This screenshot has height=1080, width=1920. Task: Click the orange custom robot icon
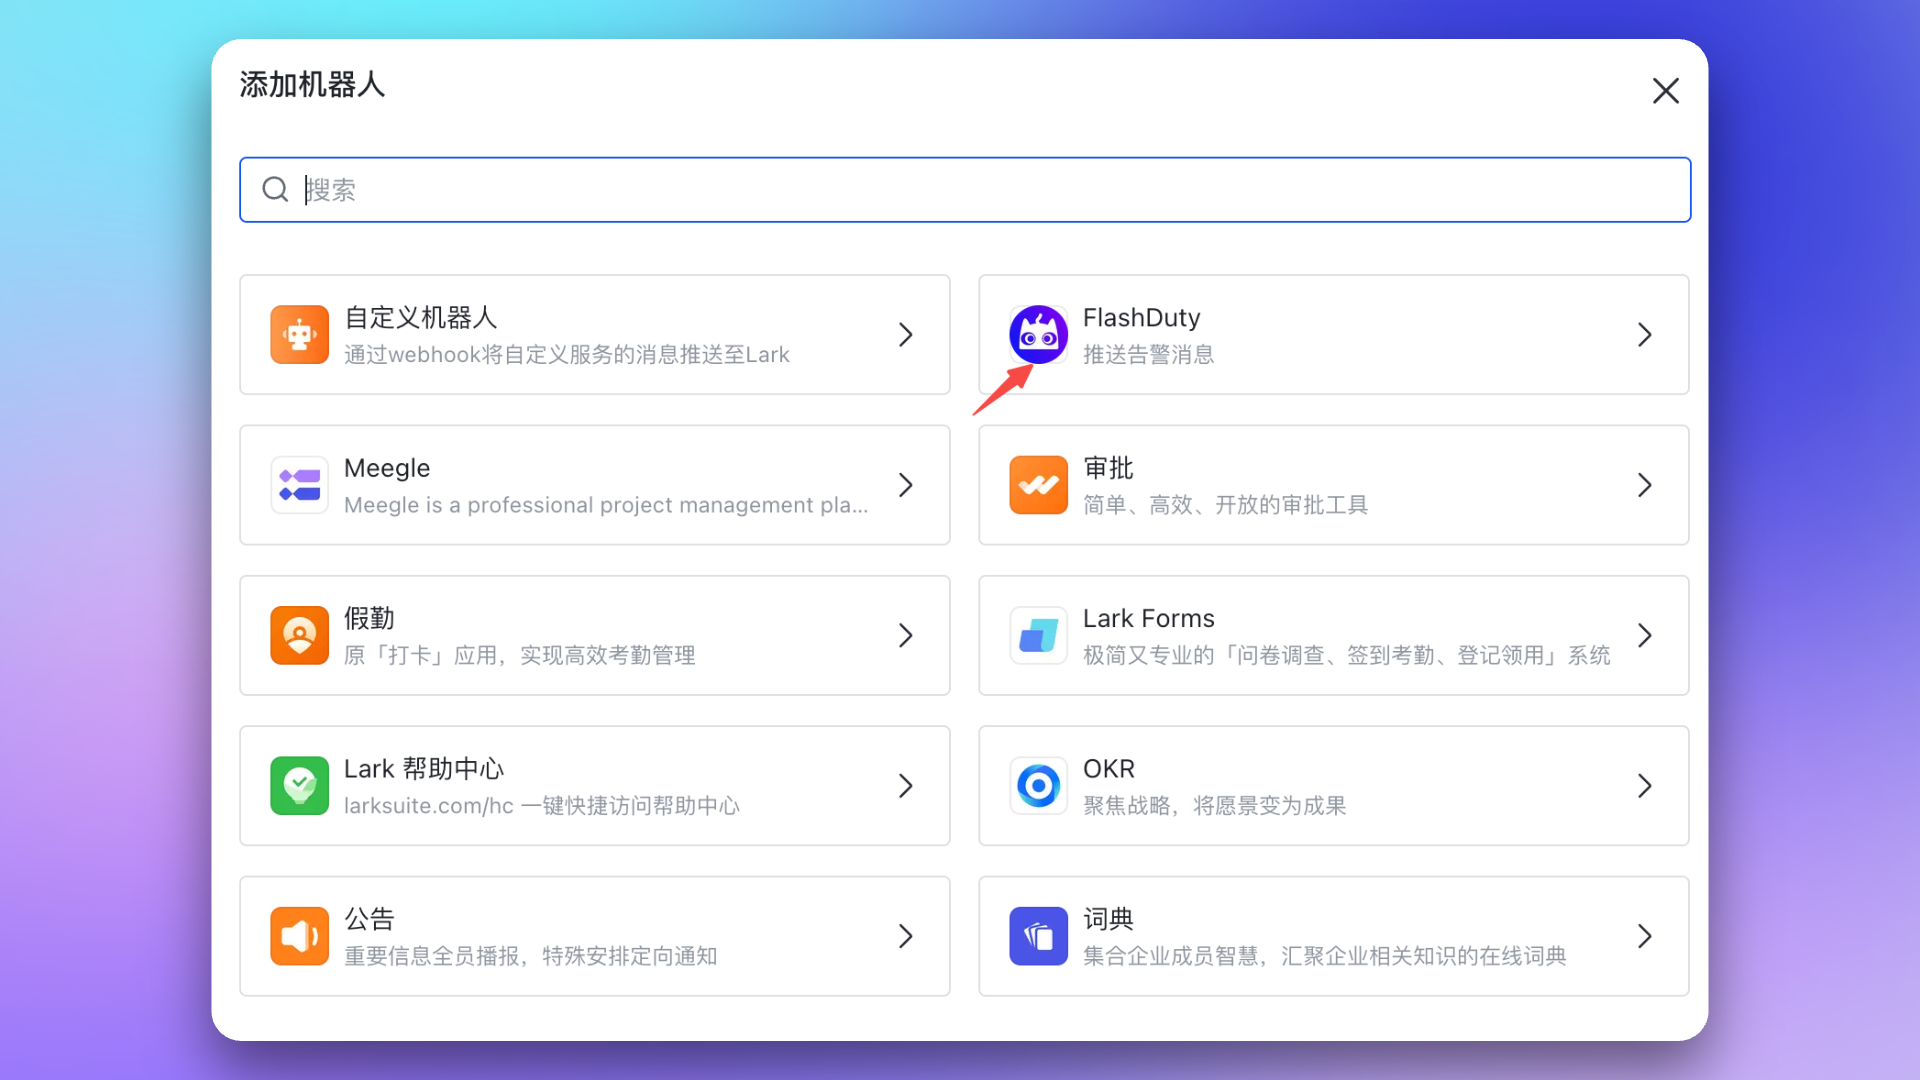[x=299, y=335]
